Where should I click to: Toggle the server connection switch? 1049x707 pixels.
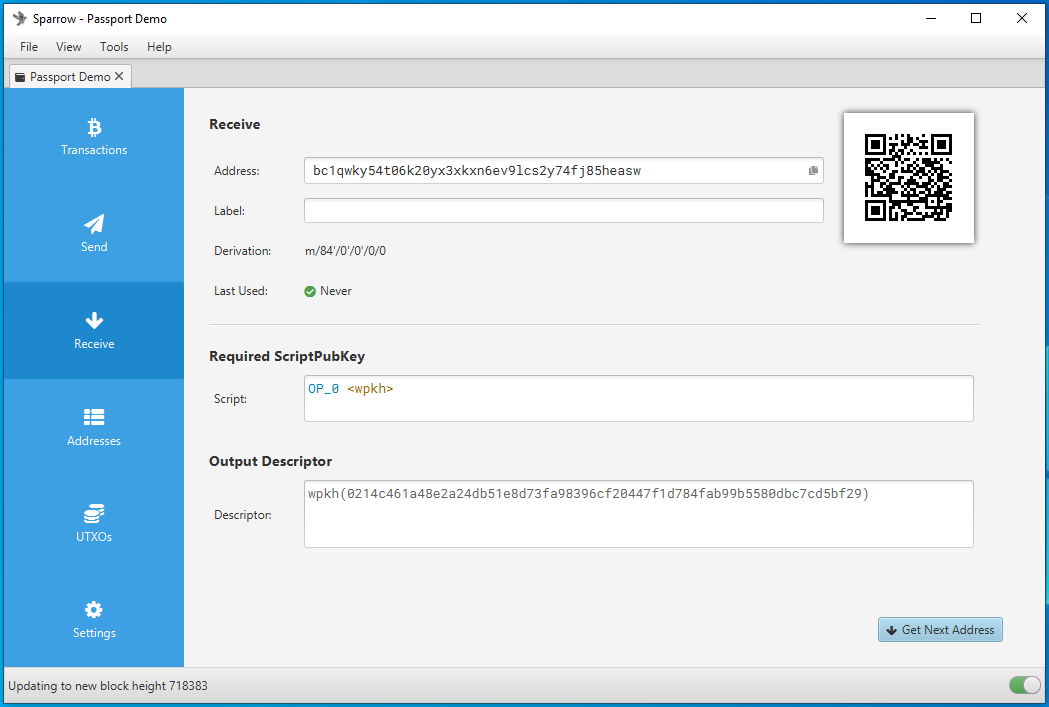[1025, 685]
